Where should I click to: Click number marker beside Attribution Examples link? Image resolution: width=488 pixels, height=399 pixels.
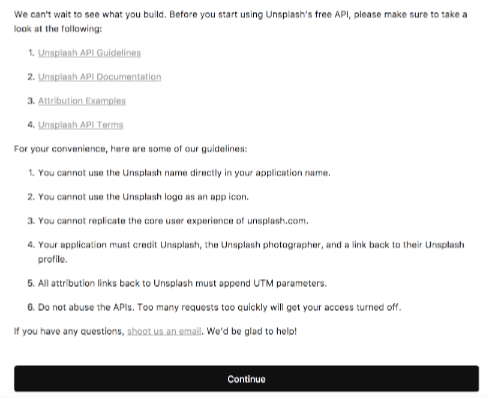(31, 101)
